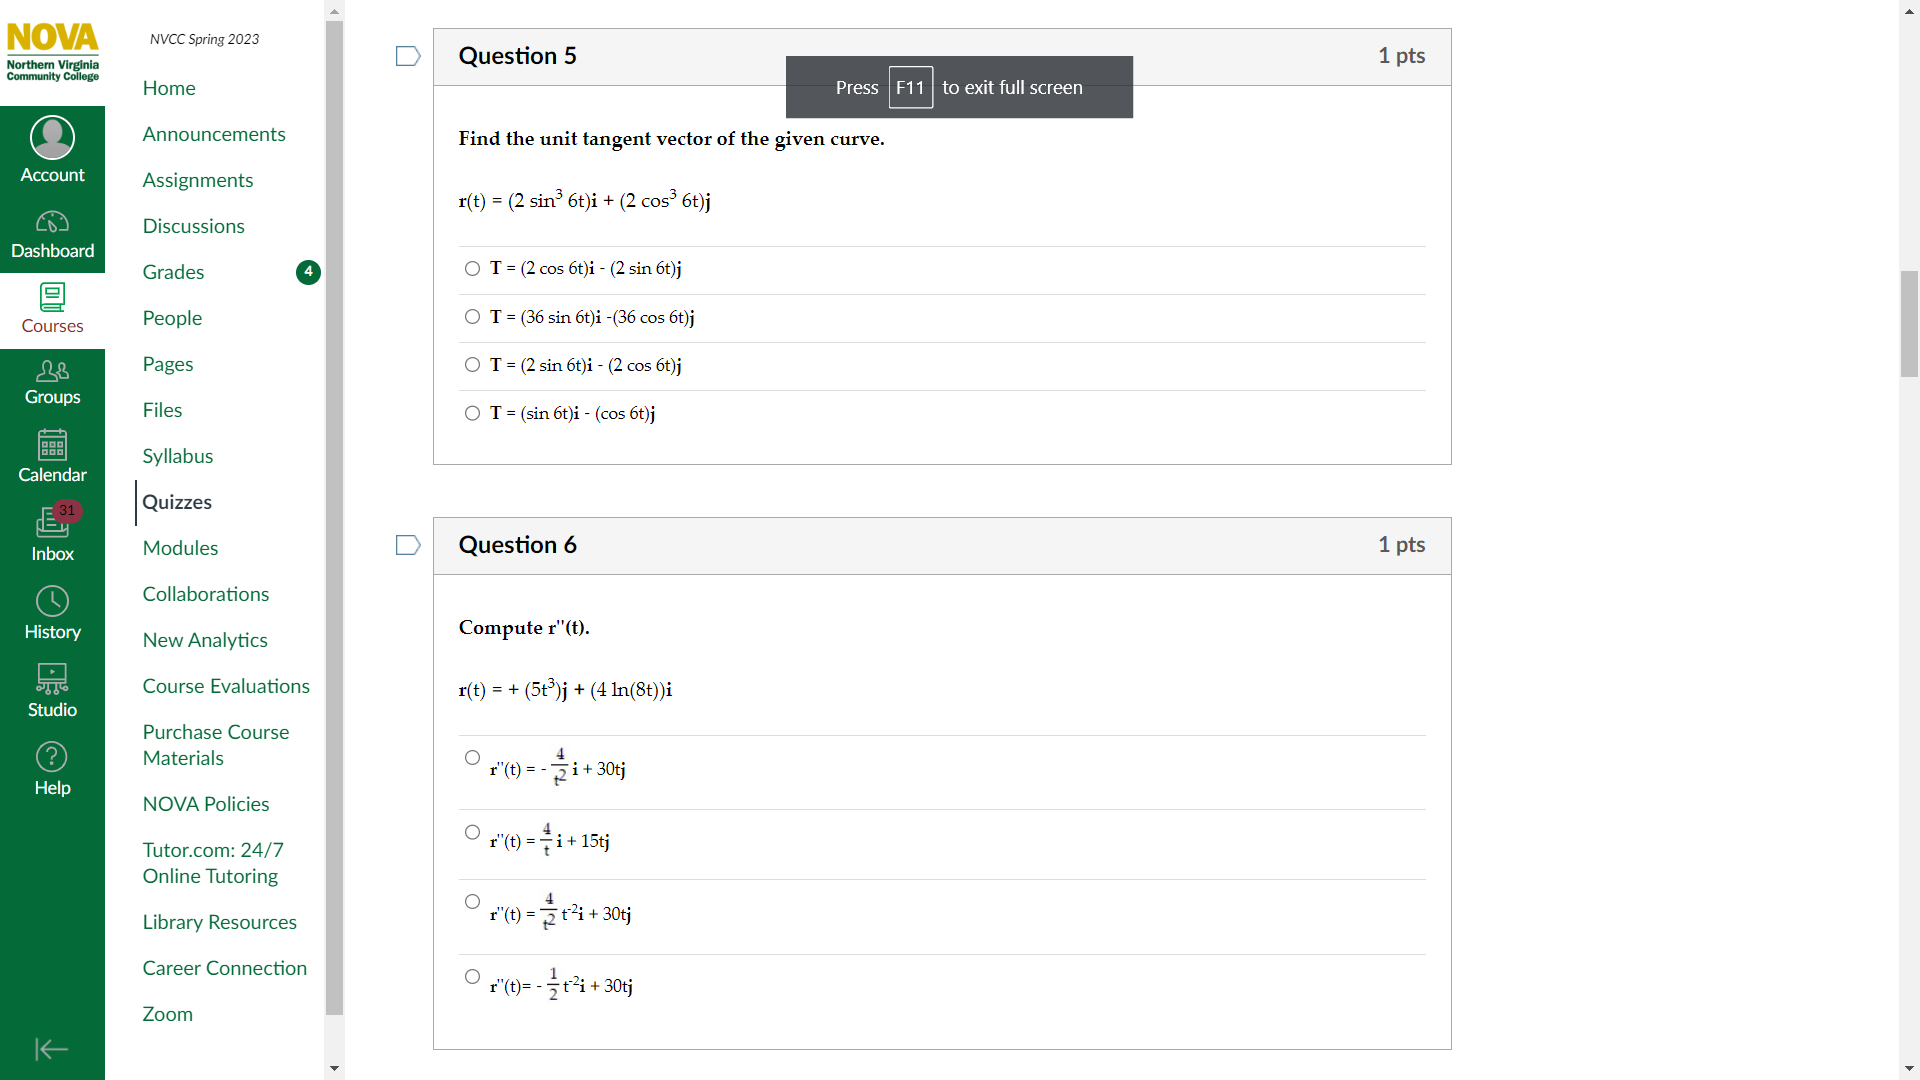The image size is (1920, 1080).
Task: Select answer T = (2 cos 6t)i - (2 sin 6t)j
Action: (x=472, y=268)
